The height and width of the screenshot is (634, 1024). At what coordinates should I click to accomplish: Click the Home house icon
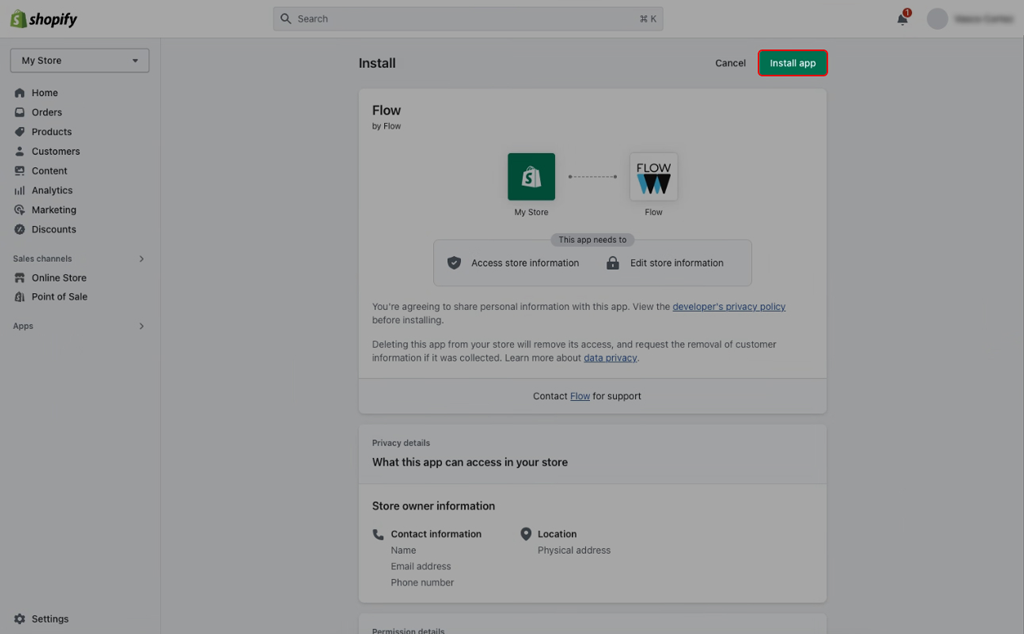[x=20, y=93]
